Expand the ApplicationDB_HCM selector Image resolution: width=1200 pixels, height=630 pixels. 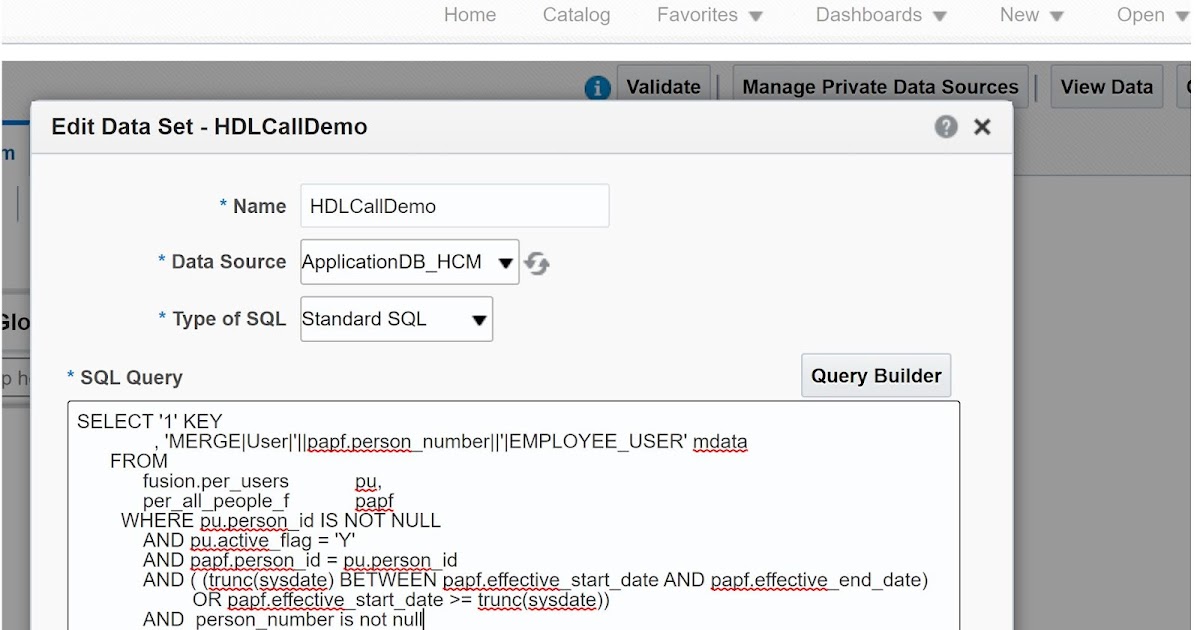505,262
